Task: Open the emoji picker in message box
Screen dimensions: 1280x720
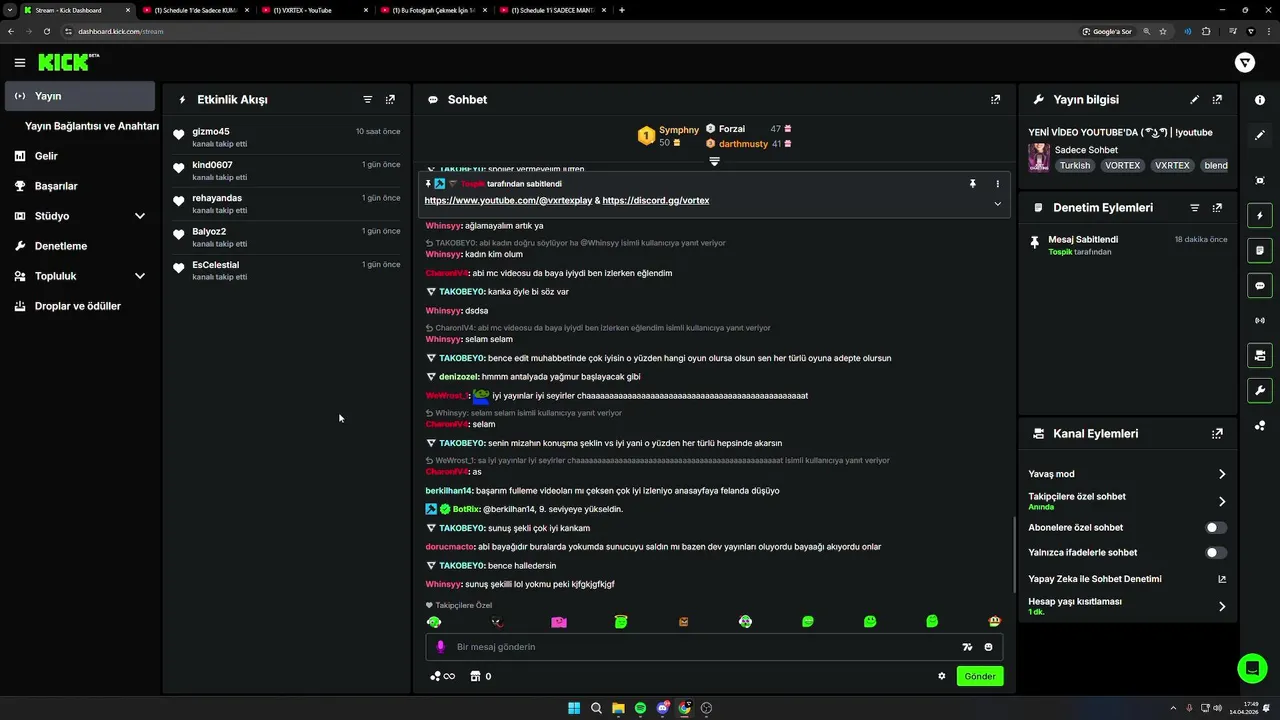Action: [x=989, y=647]
